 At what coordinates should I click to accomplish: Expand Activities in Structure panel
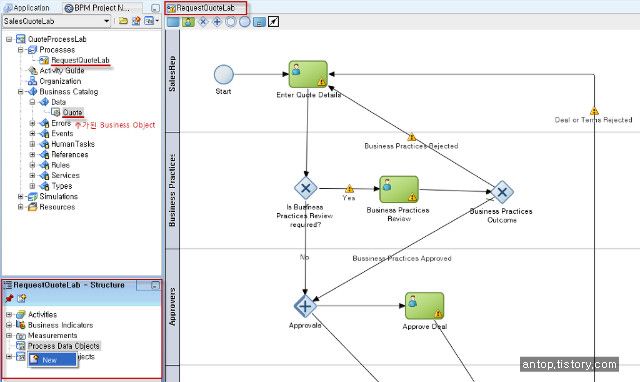(x=9, y=315)
